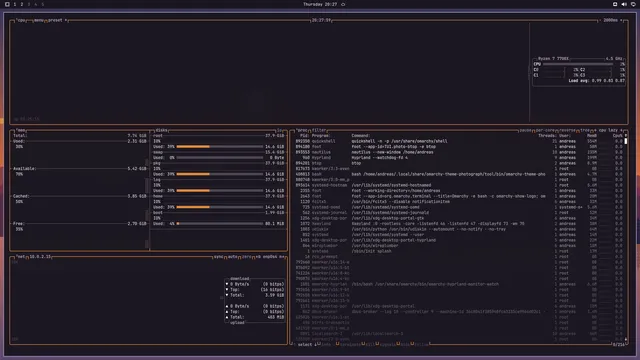The width and height of the screenshot is (640, 360).
Task: Open btop's main 'menu' option
Action: [38, 20]
